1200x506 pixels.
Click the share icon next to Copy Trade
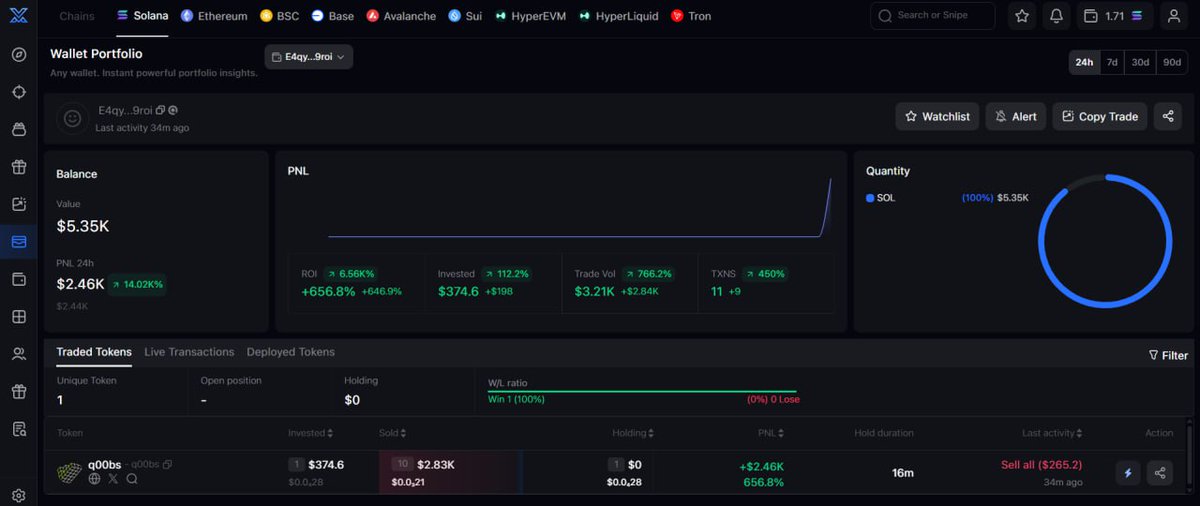pyautogui.click(x=1168, y=116)
